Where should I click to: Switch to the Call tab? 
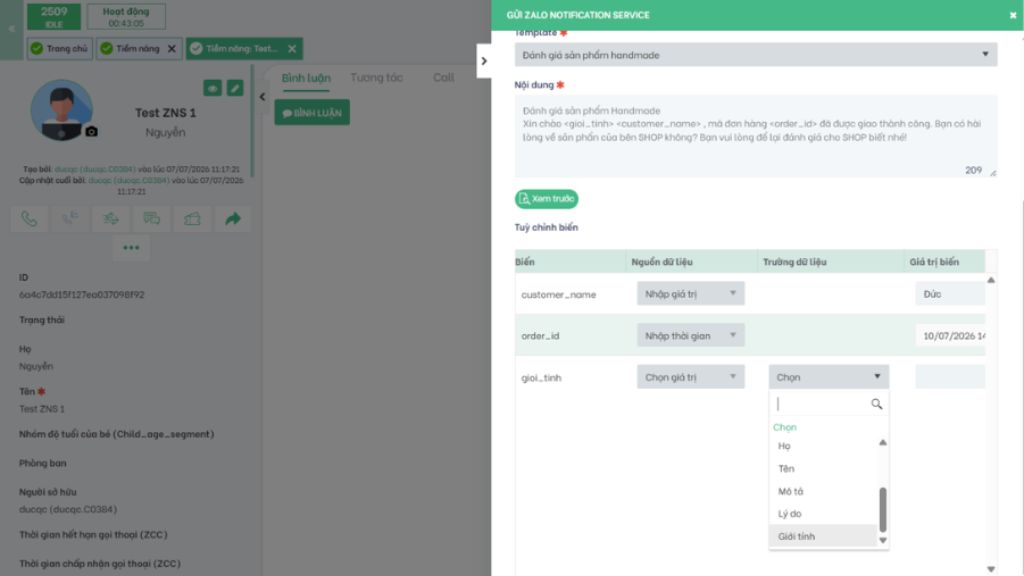point(443,78)
